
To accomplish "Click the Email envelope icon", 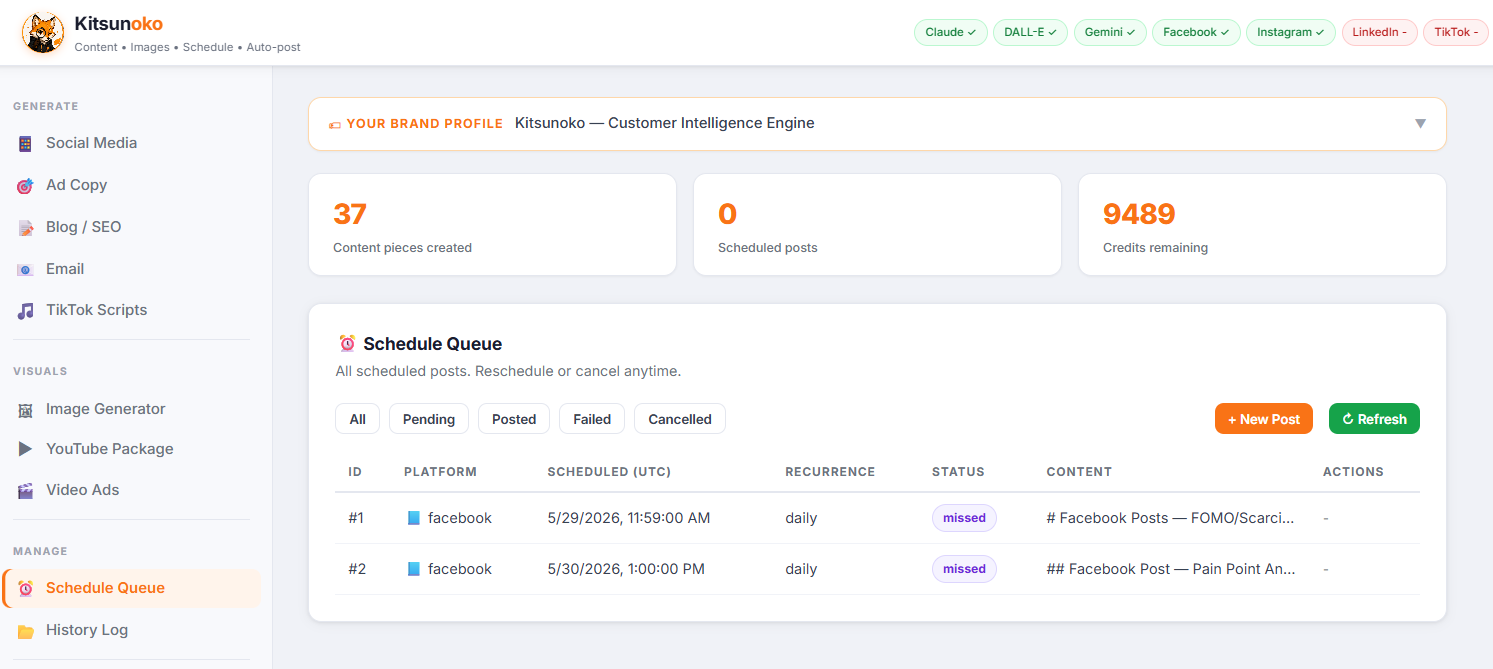I will click(26, 270).
